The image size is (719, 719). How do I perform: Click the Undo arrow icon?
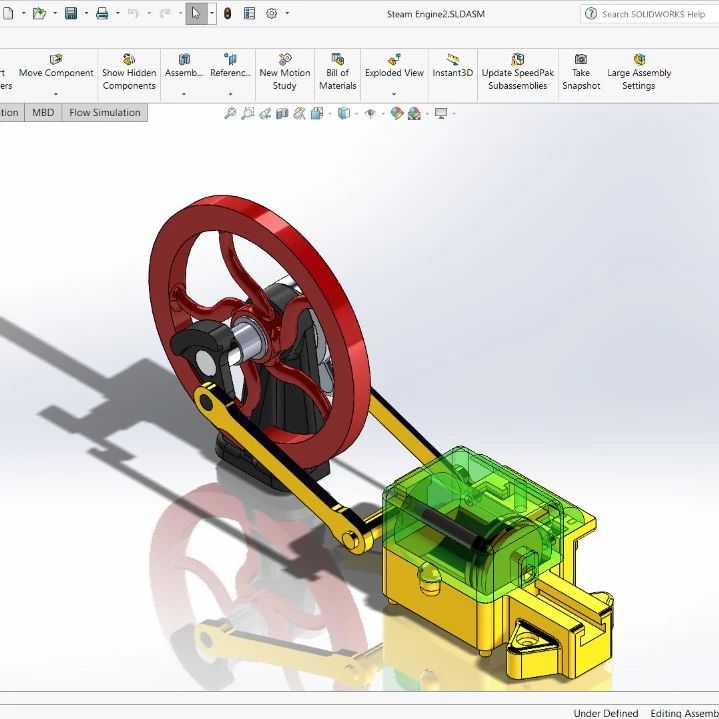coord(133,13)
